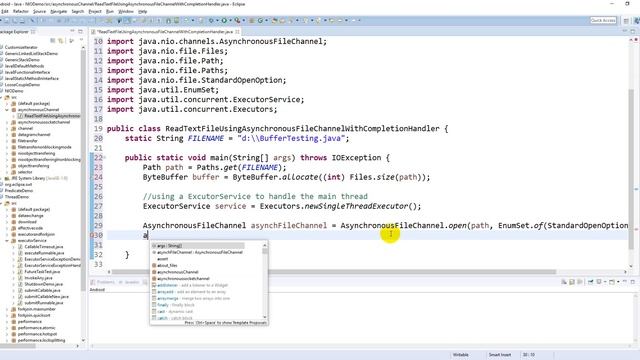The width and height of the screenshot is (640, 360).
Task: Minimize the editor area icon
Action: pyautogui.click(x=625, y=31)
